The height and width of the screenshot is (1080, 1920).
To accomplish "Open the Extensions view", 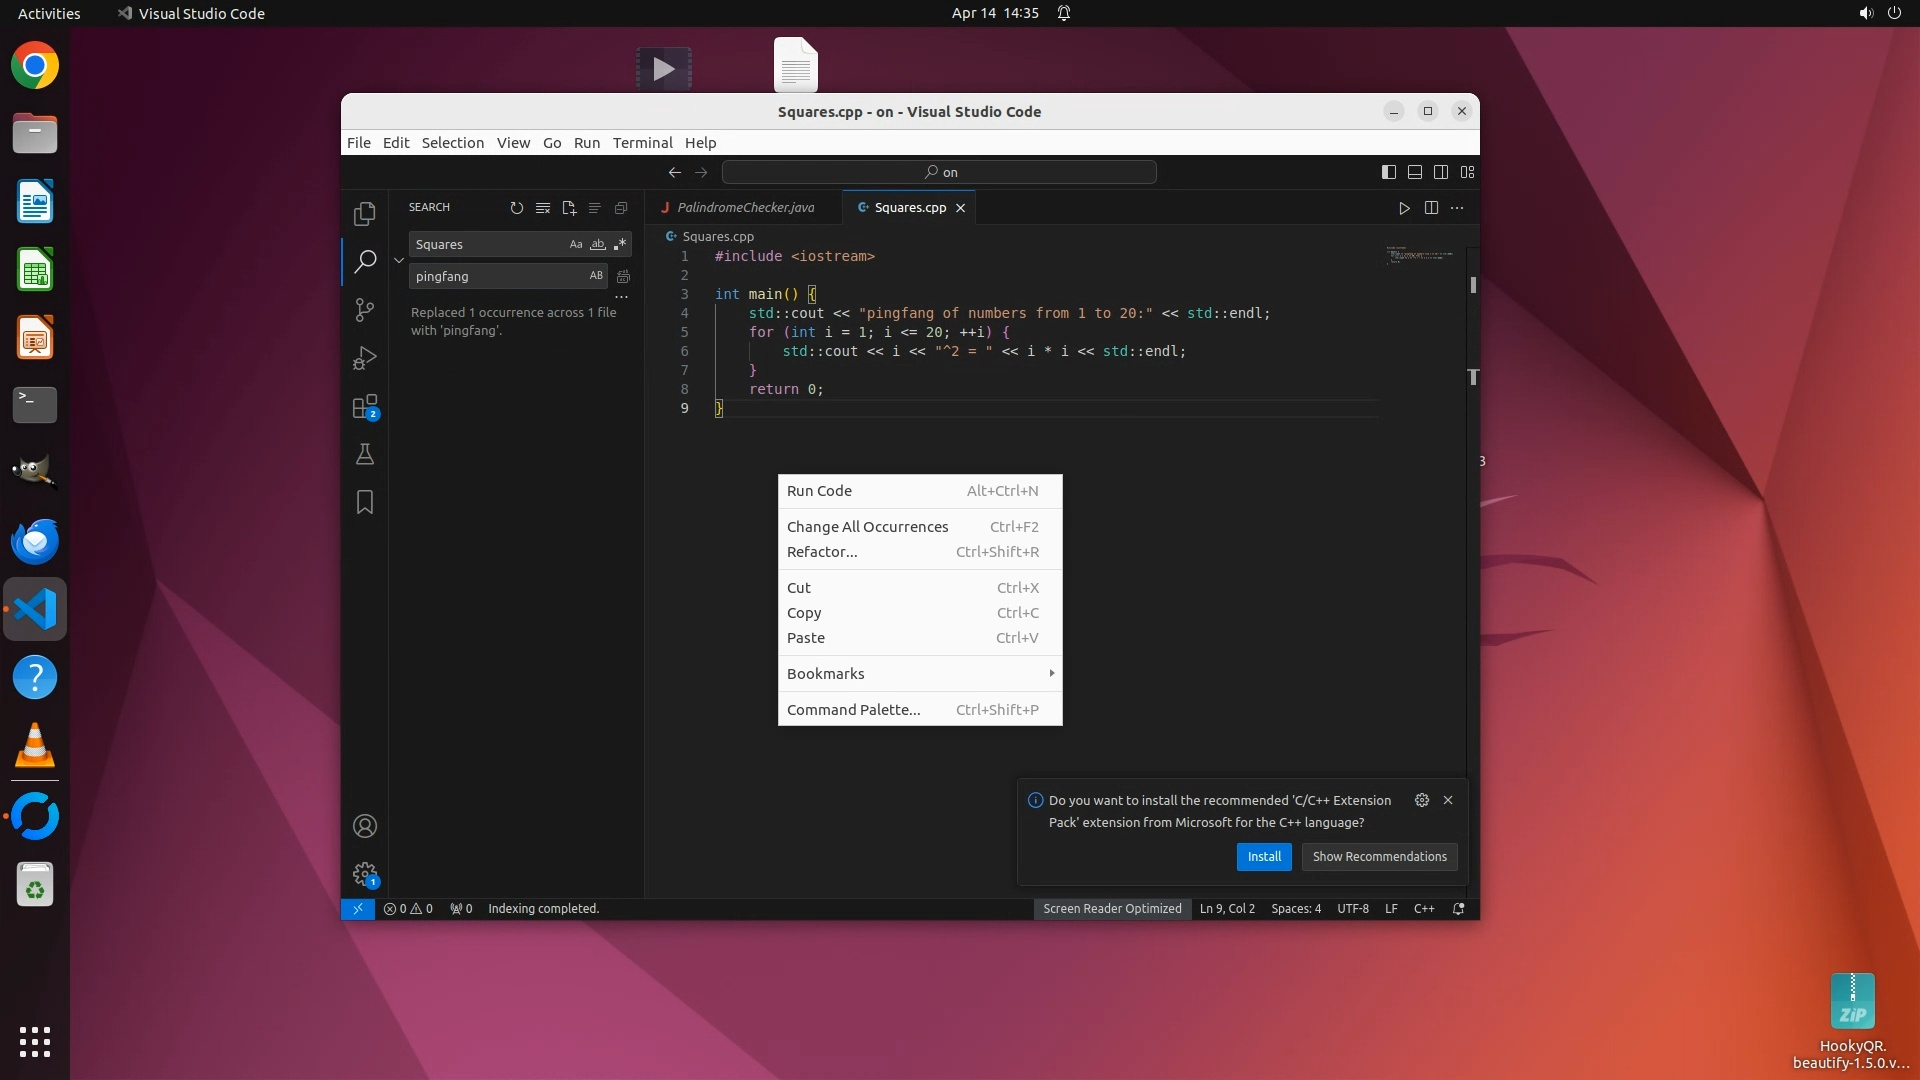I will (365, 406).
